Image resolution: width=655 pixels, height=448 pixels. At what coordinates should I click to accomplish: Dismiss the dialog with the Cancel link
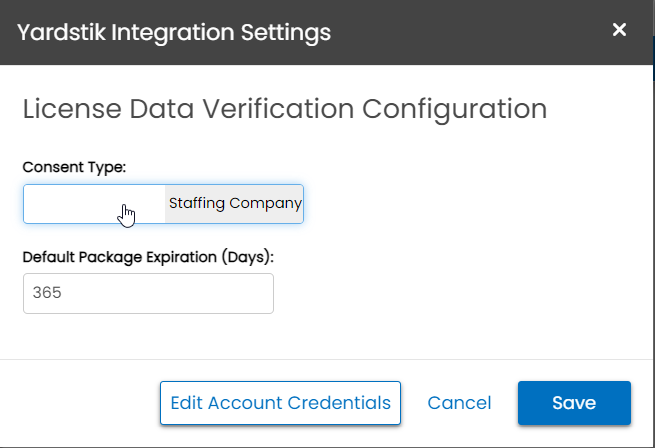coord(459,403)
